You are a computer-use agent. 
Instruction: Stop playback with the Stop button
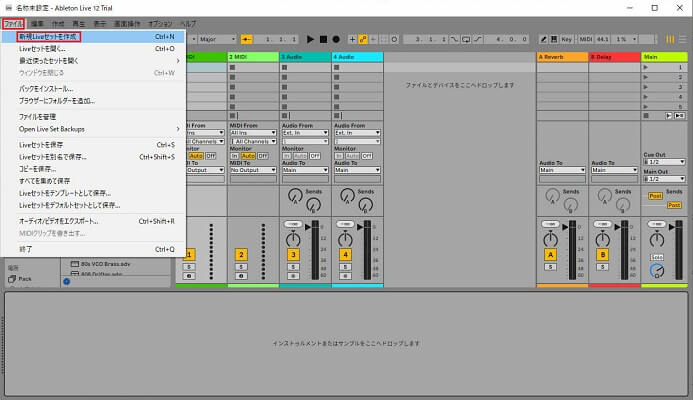(324, 39)
